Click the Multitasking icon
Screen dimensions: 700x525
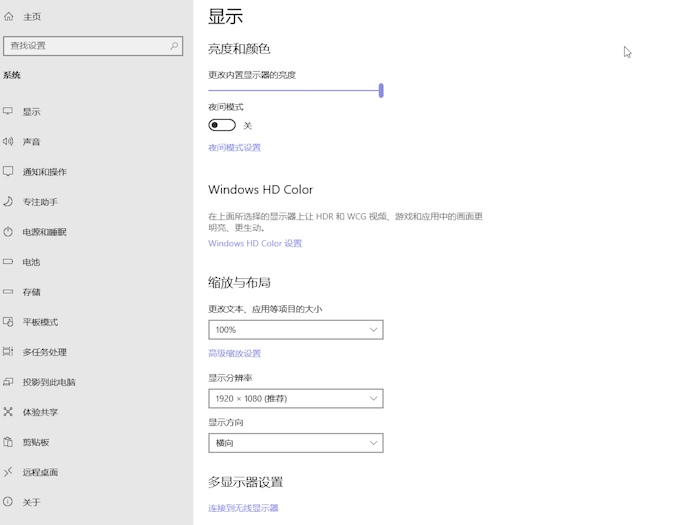[x=8, y=351]
